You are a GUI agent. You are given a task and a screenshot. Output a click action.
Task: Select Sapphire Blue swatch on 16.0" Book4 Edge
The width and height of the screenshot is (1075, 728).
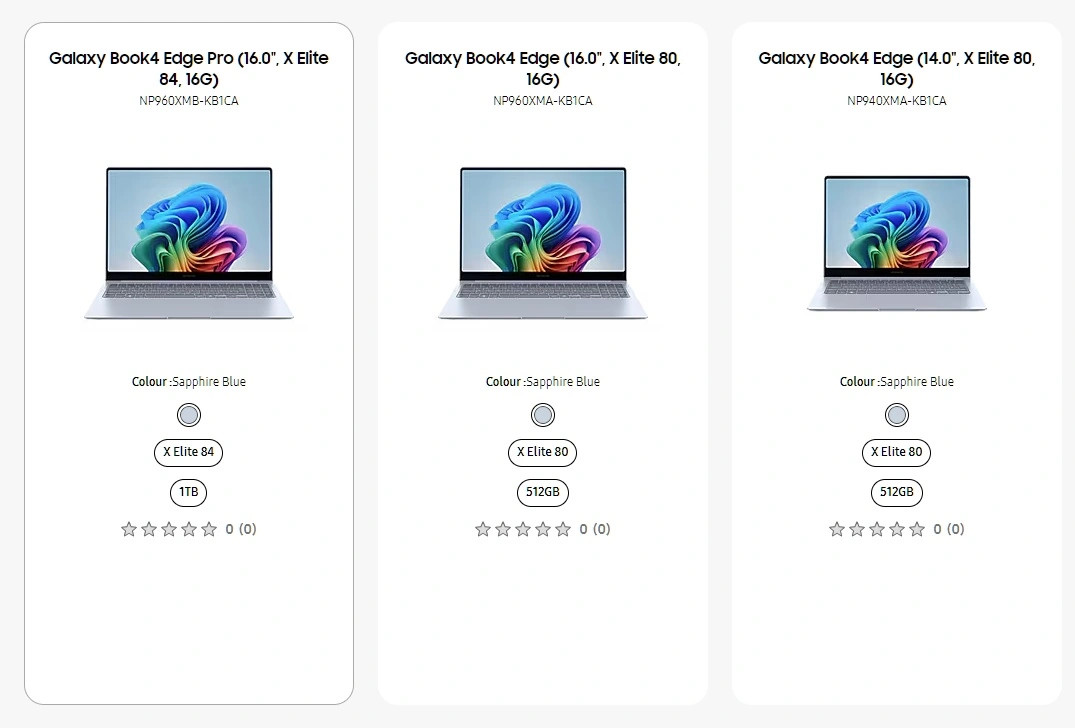pyautogui.click(x=542, y=415)
